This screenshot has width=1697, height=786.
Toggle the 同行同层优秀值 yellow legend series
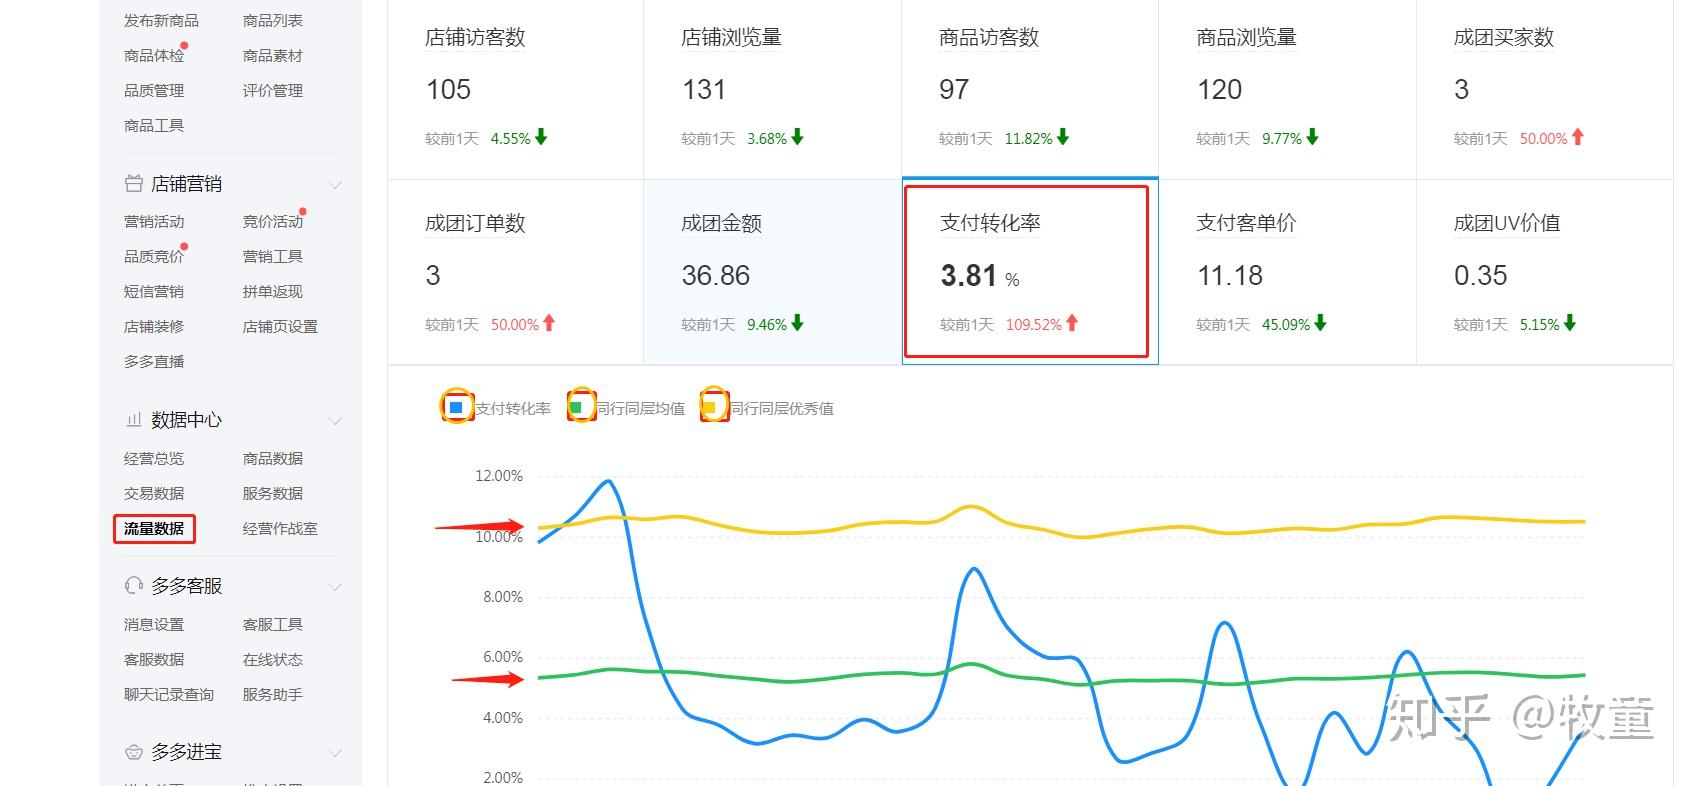[x=709, y=408]
